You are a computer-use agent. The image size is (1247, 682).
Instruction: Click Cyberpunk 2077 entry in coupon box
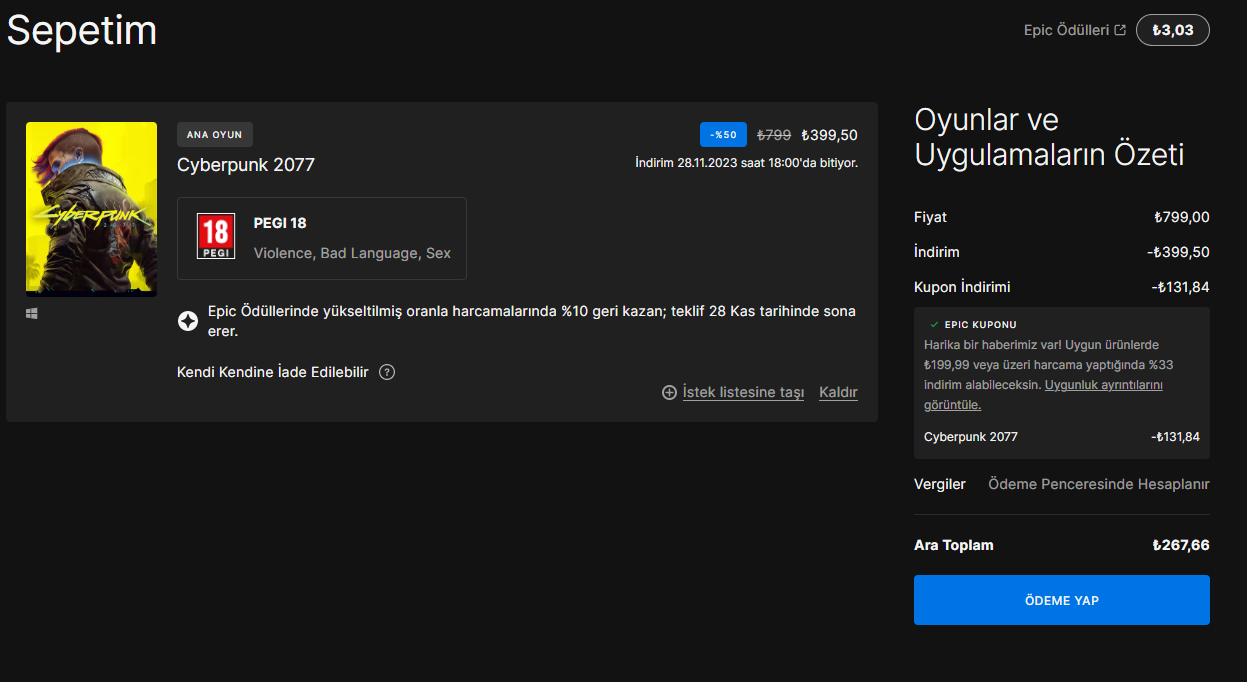pos(971,437)
